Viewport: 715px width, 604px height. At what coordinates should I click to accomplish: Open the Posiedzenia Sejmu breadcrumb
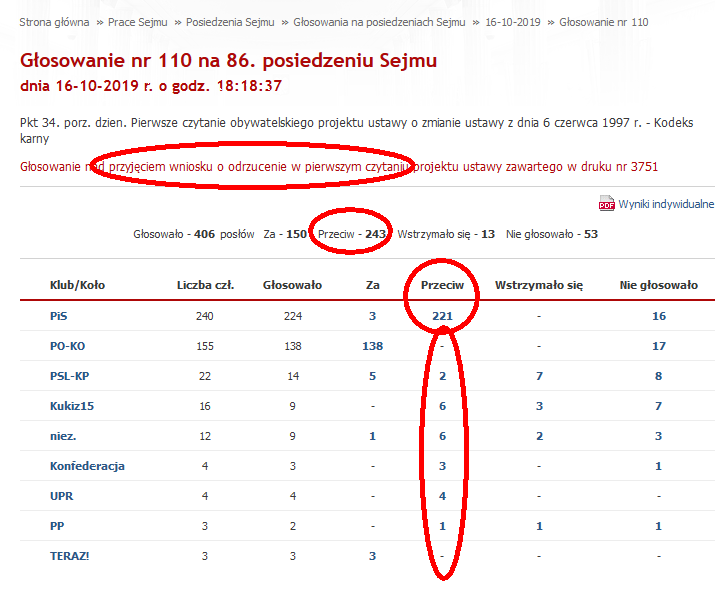coord(230,22)
